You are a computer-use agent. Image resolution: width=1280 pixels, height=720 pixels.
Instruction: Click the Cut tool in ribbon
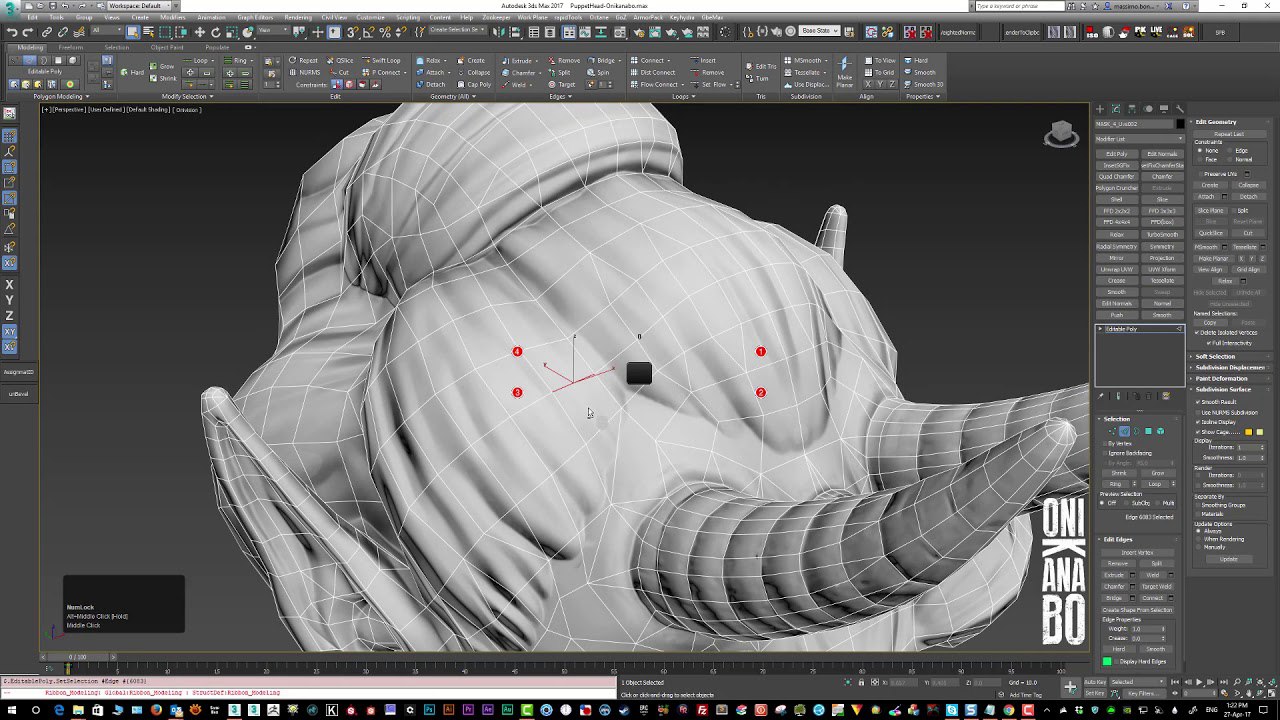click(339, 72)
